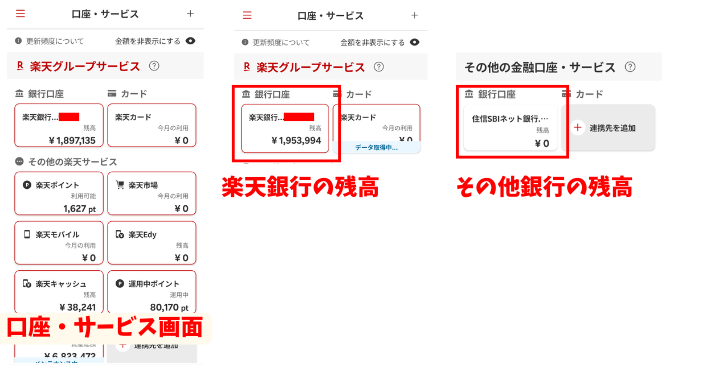Open the 楽天キャッシュ card showing ¥38,241
This screenshot has width=714, height=373.
59,292
